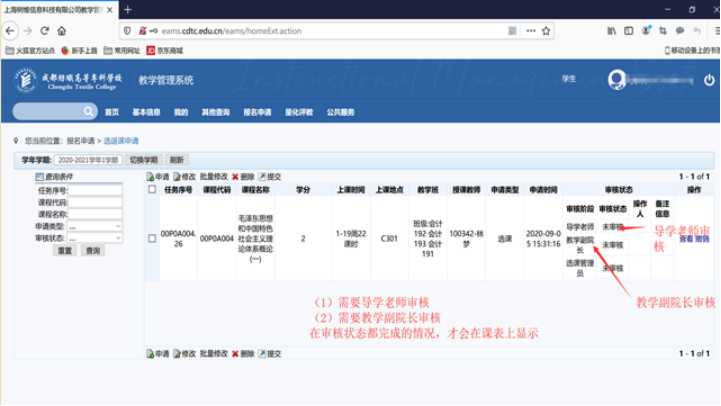Viewport: 721px width, 406px height.
Task: Expand the 申请类型 dropdown
Action: tap(95, 227)
